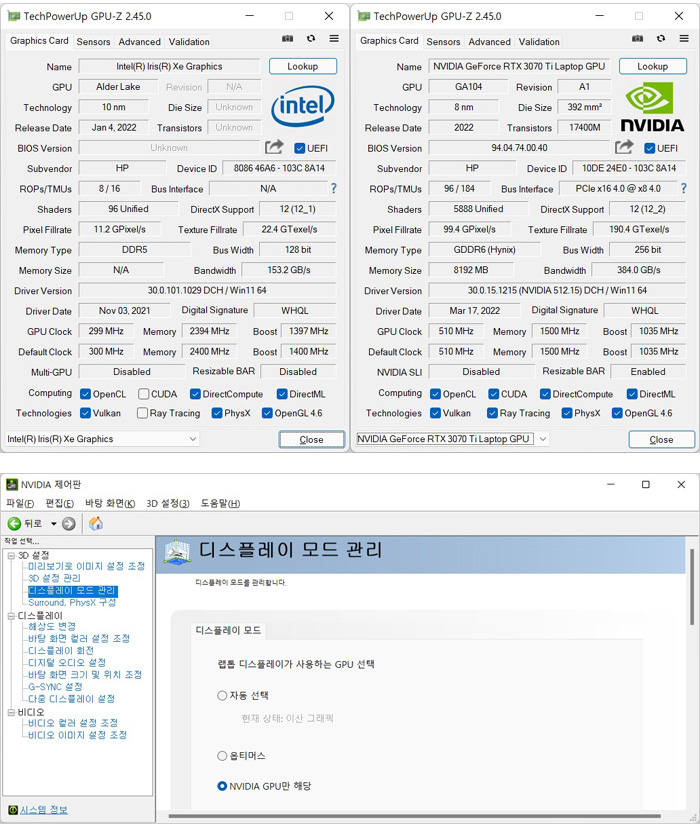Click the NVIDIA logo image

[652, 106]
